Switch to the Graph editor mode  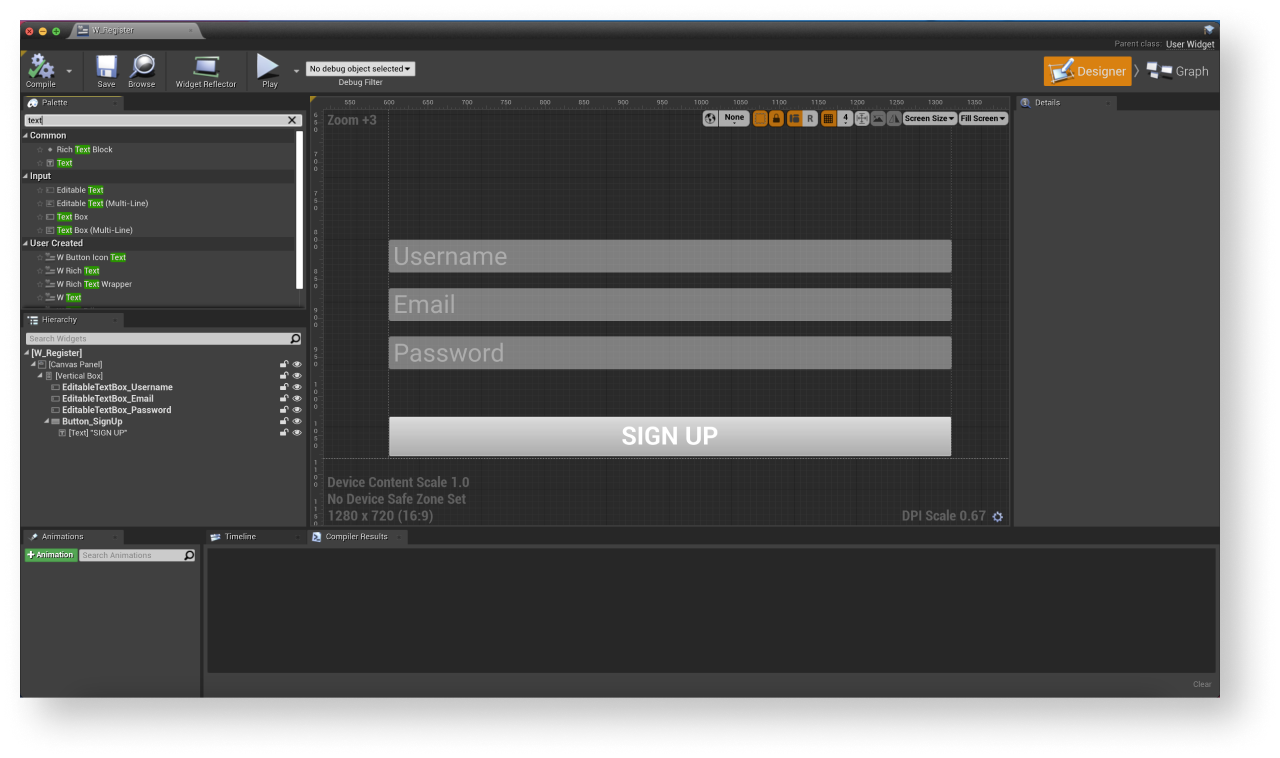tap(1178, 71)
